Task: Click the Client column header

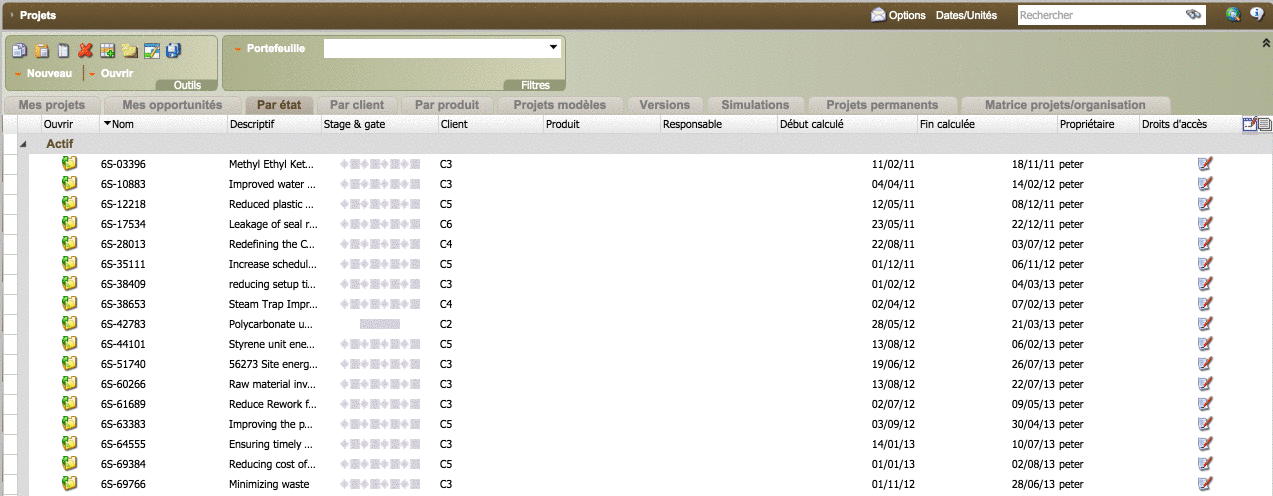Action: click(490, 124)
